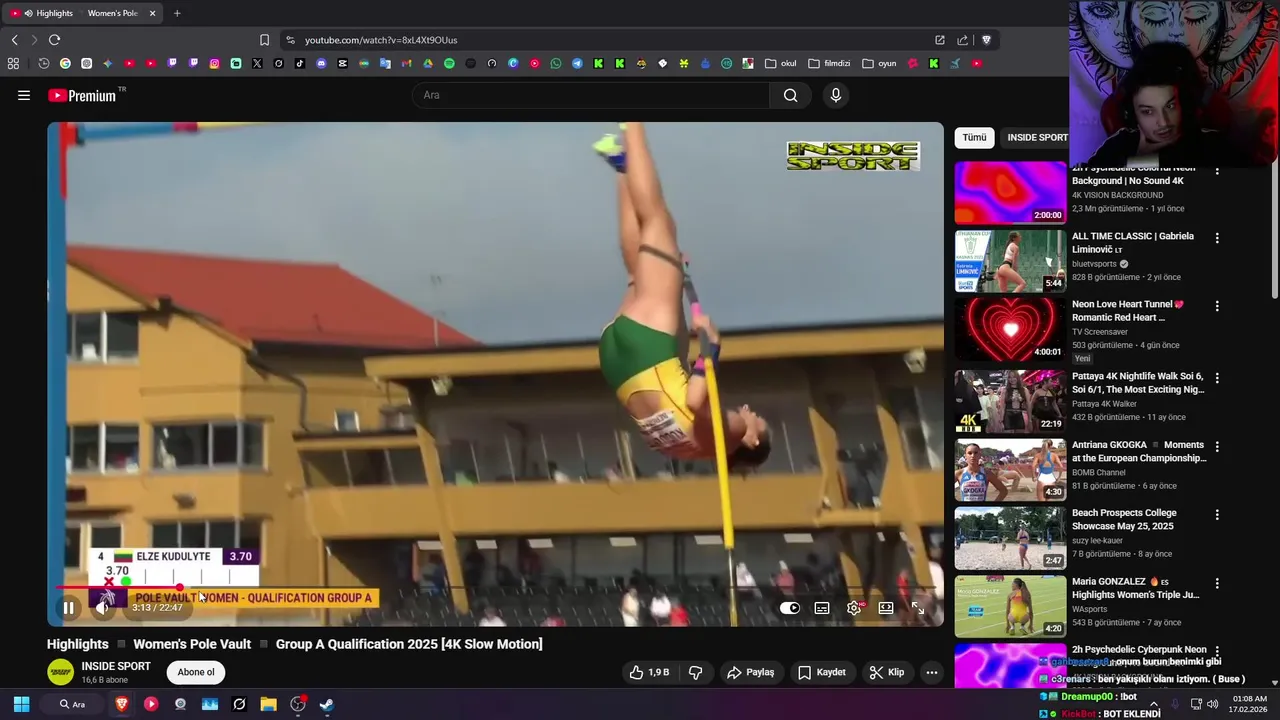Open Maria GONZALEZ Triple Jump highlights thumbnail

pos(1010,605)
